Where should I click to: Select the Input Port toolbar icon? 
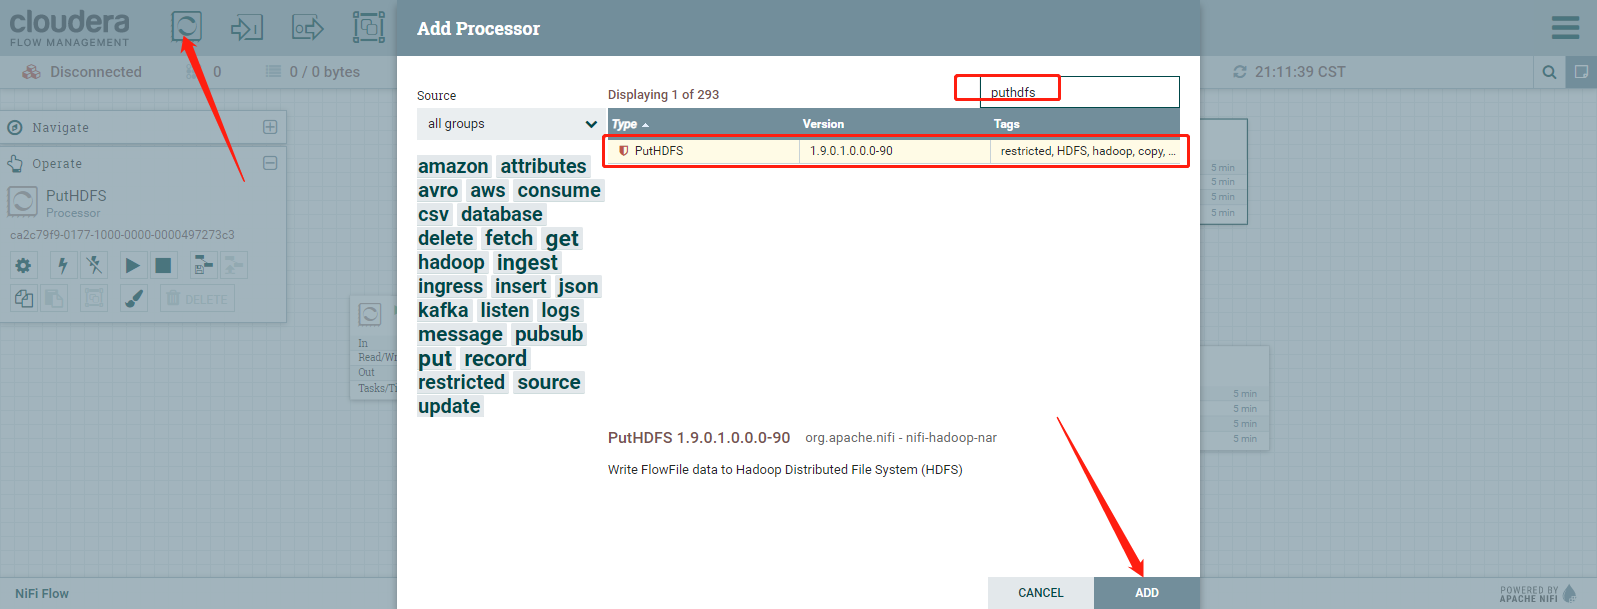247,27
